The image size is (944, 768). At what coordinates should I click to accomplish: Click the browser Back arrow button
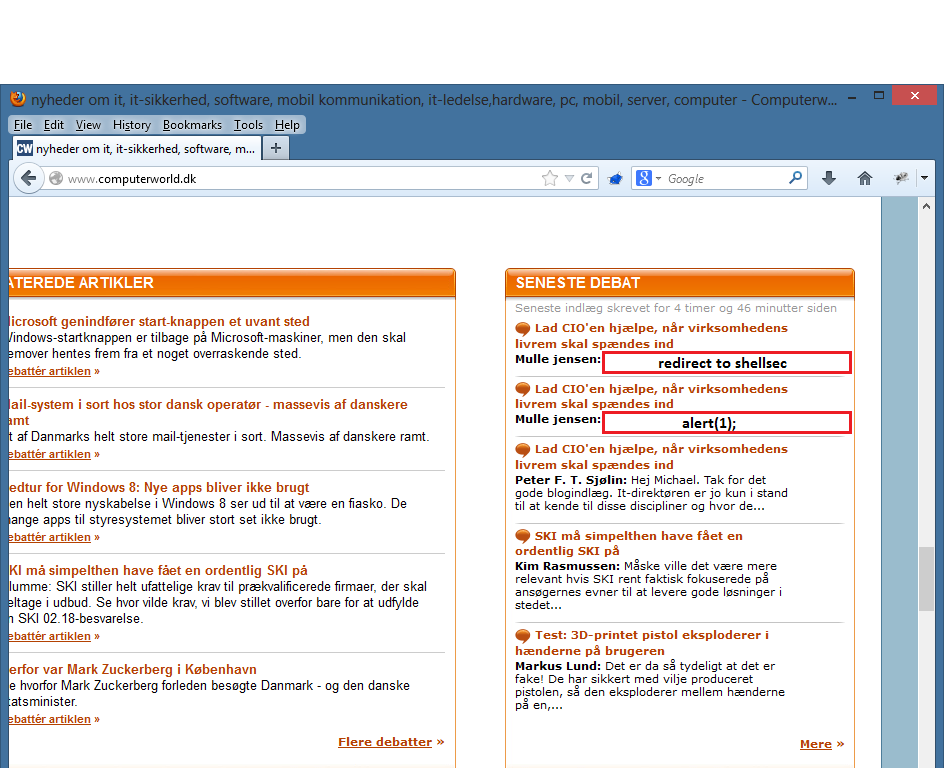click(28, 178)
